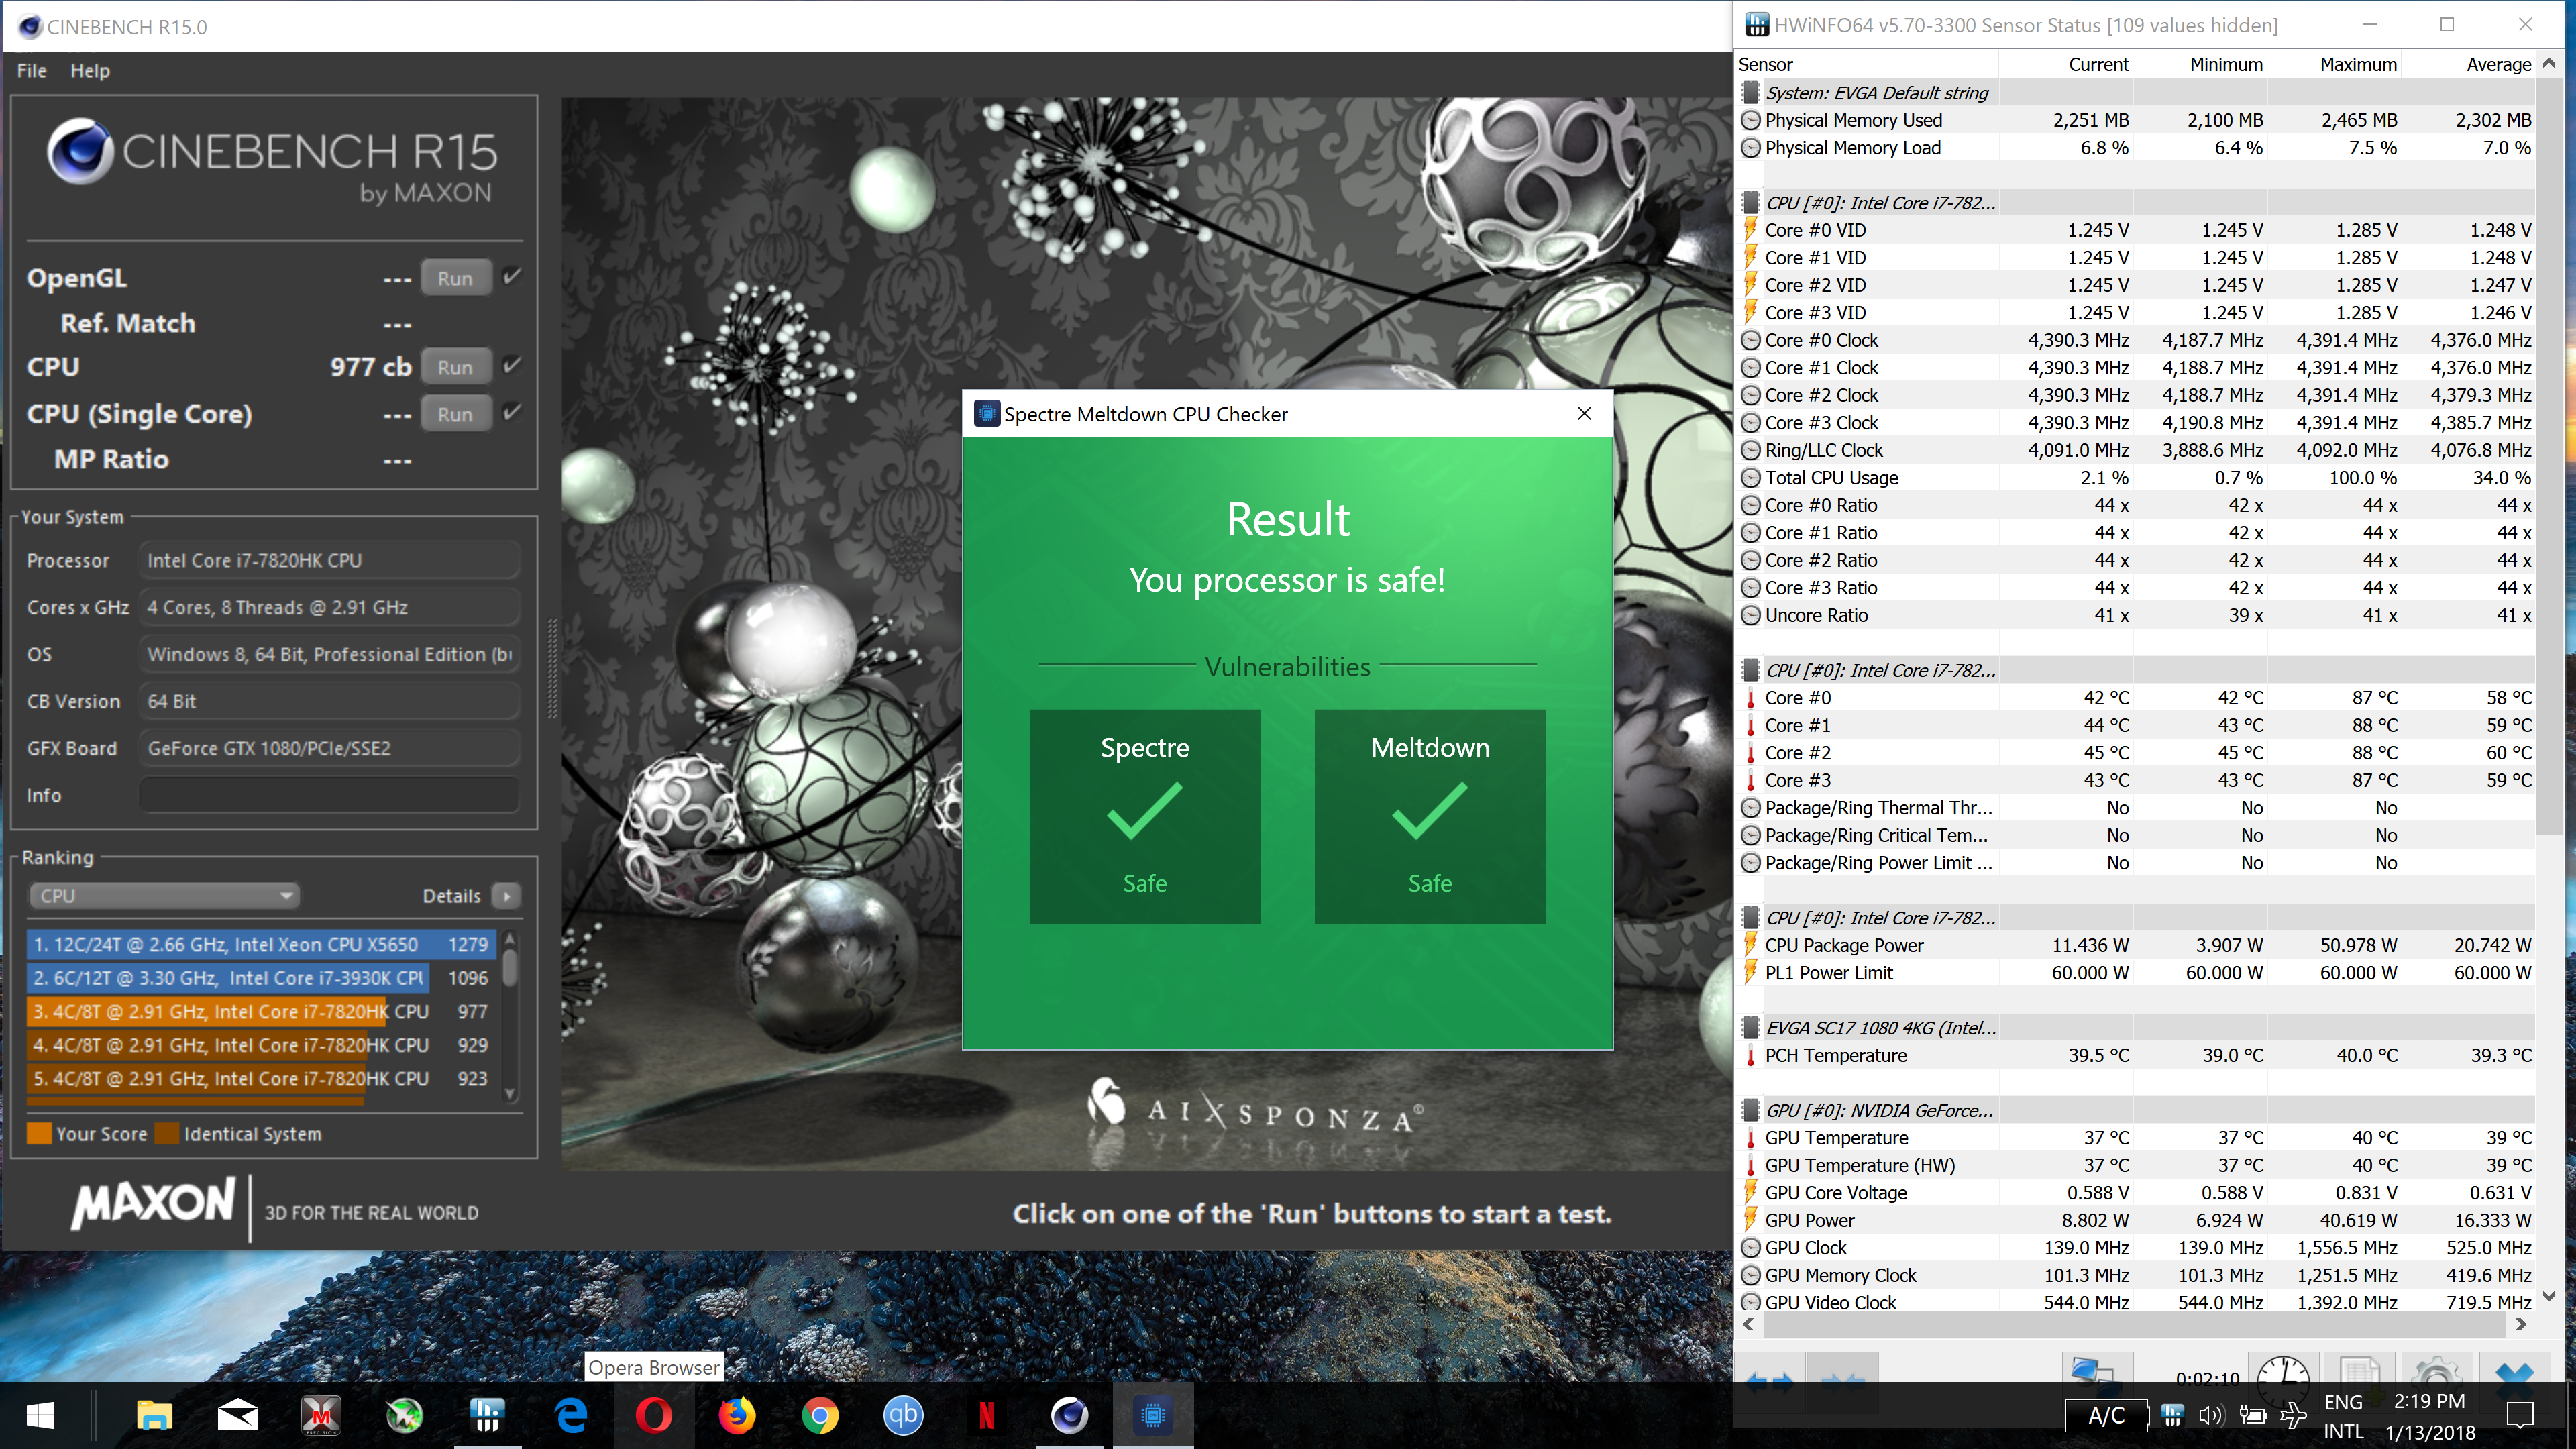Screen dimensions: 2576x1449
Task: Open Opera Browser from the taskbar
Action: [654, 1415]
